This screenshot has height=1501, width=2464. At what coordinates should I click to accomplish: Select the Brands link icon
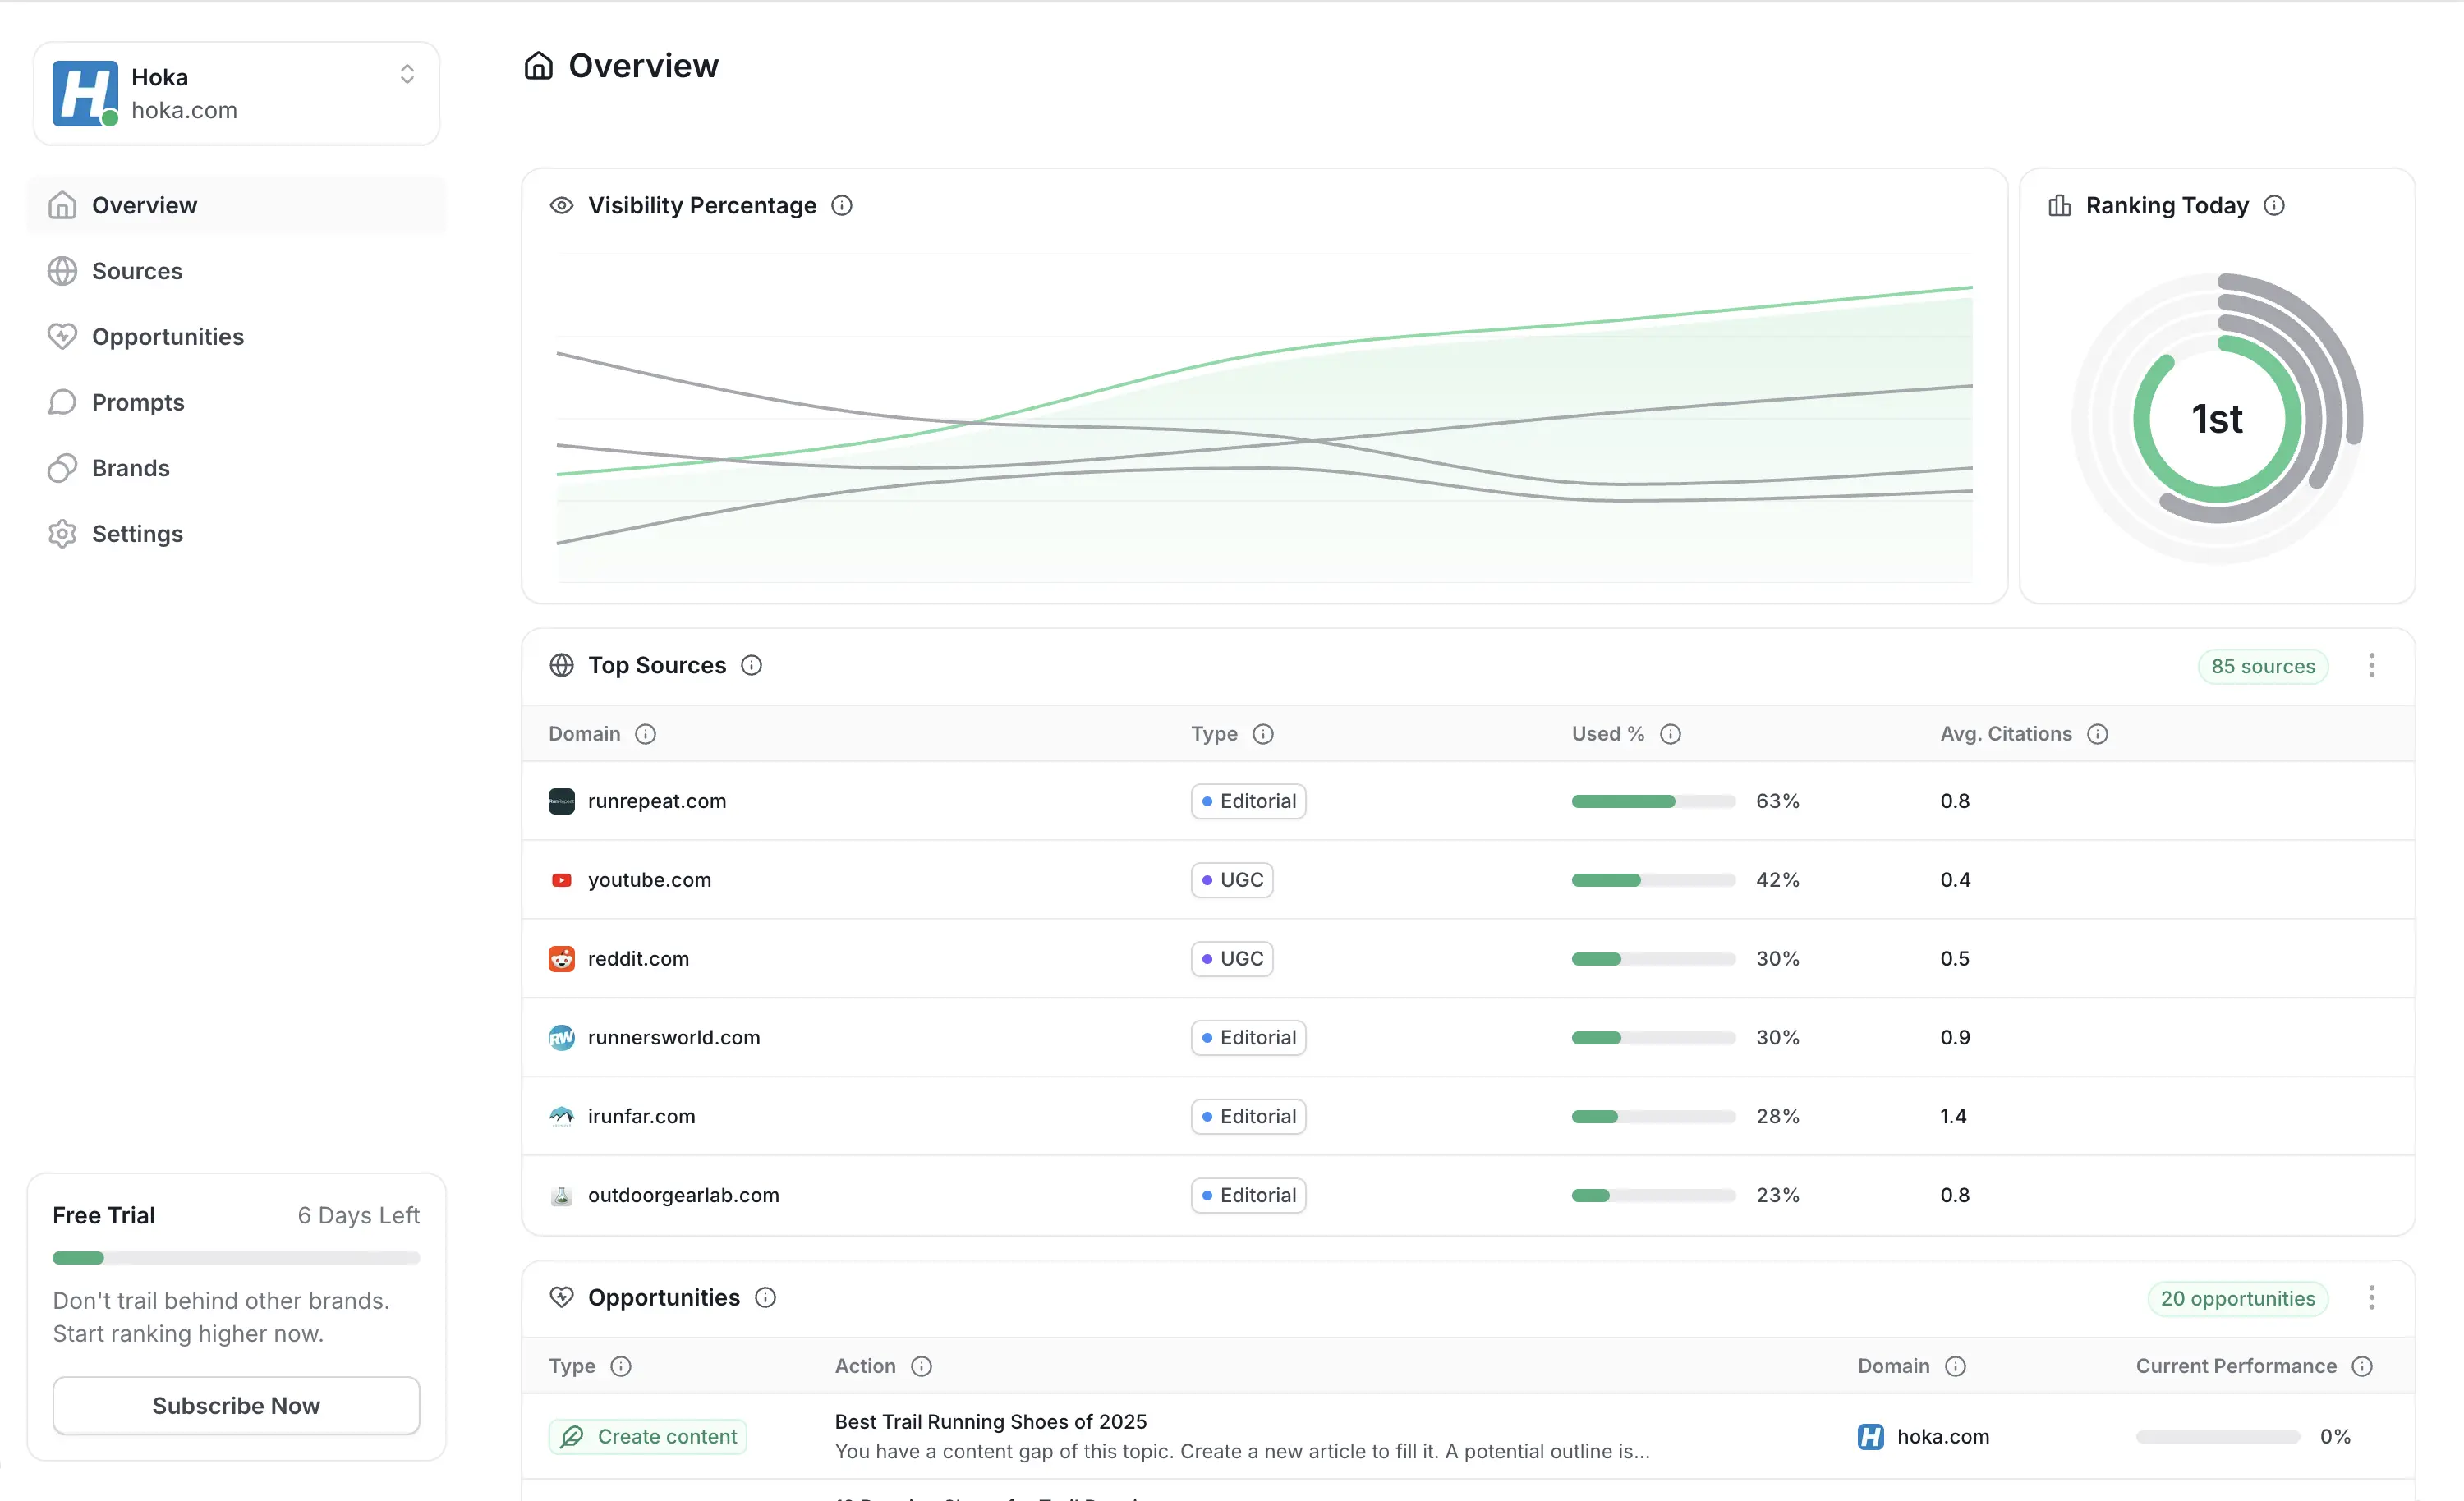click(x=62, y=467)
